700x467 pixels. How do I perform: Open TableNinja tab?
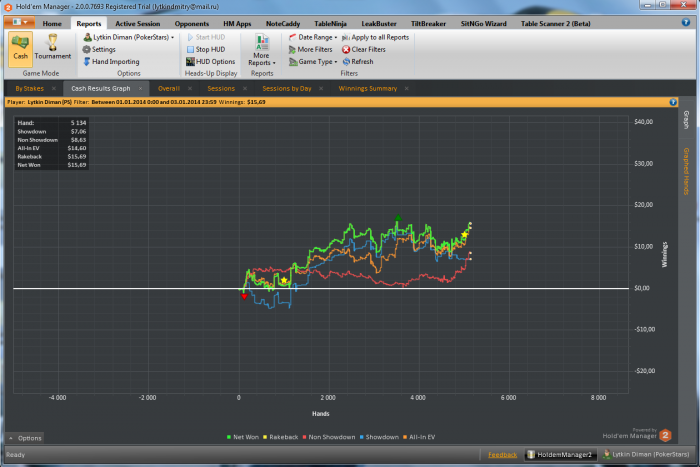(330, 24)
